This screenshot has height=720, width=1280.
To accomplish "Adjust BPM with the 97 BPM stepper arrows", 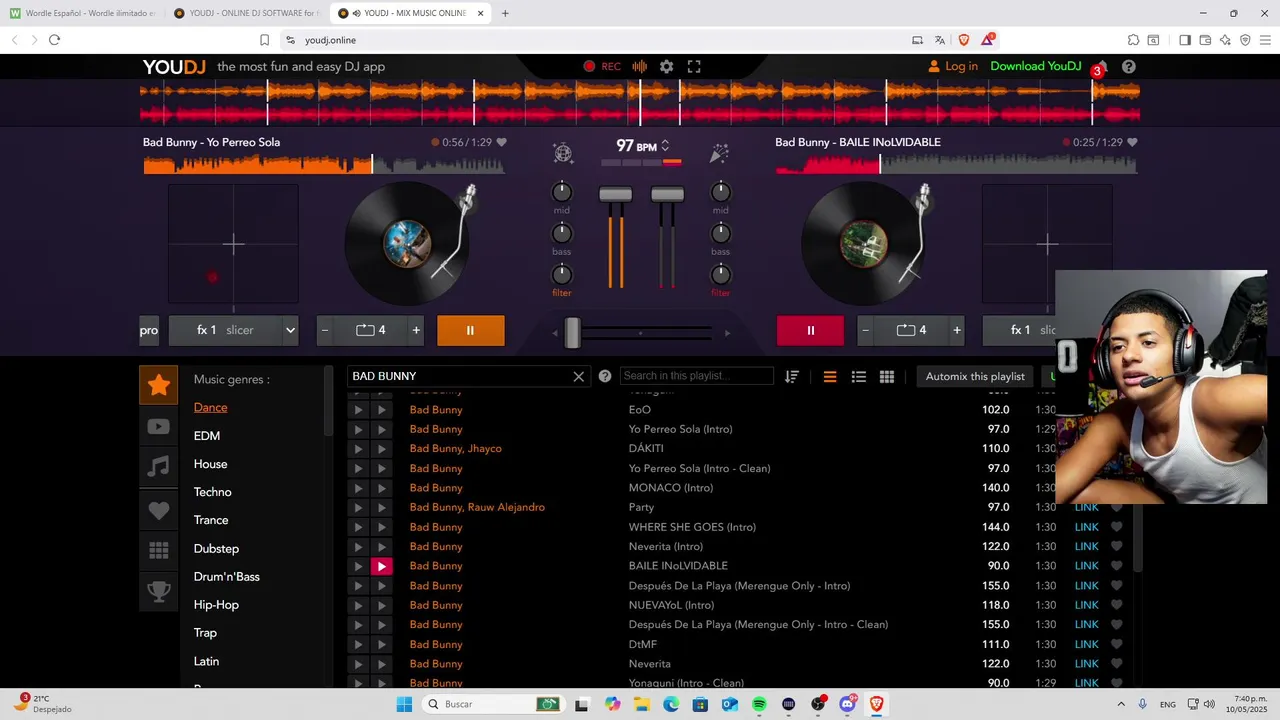I will [x=665, y=146].
